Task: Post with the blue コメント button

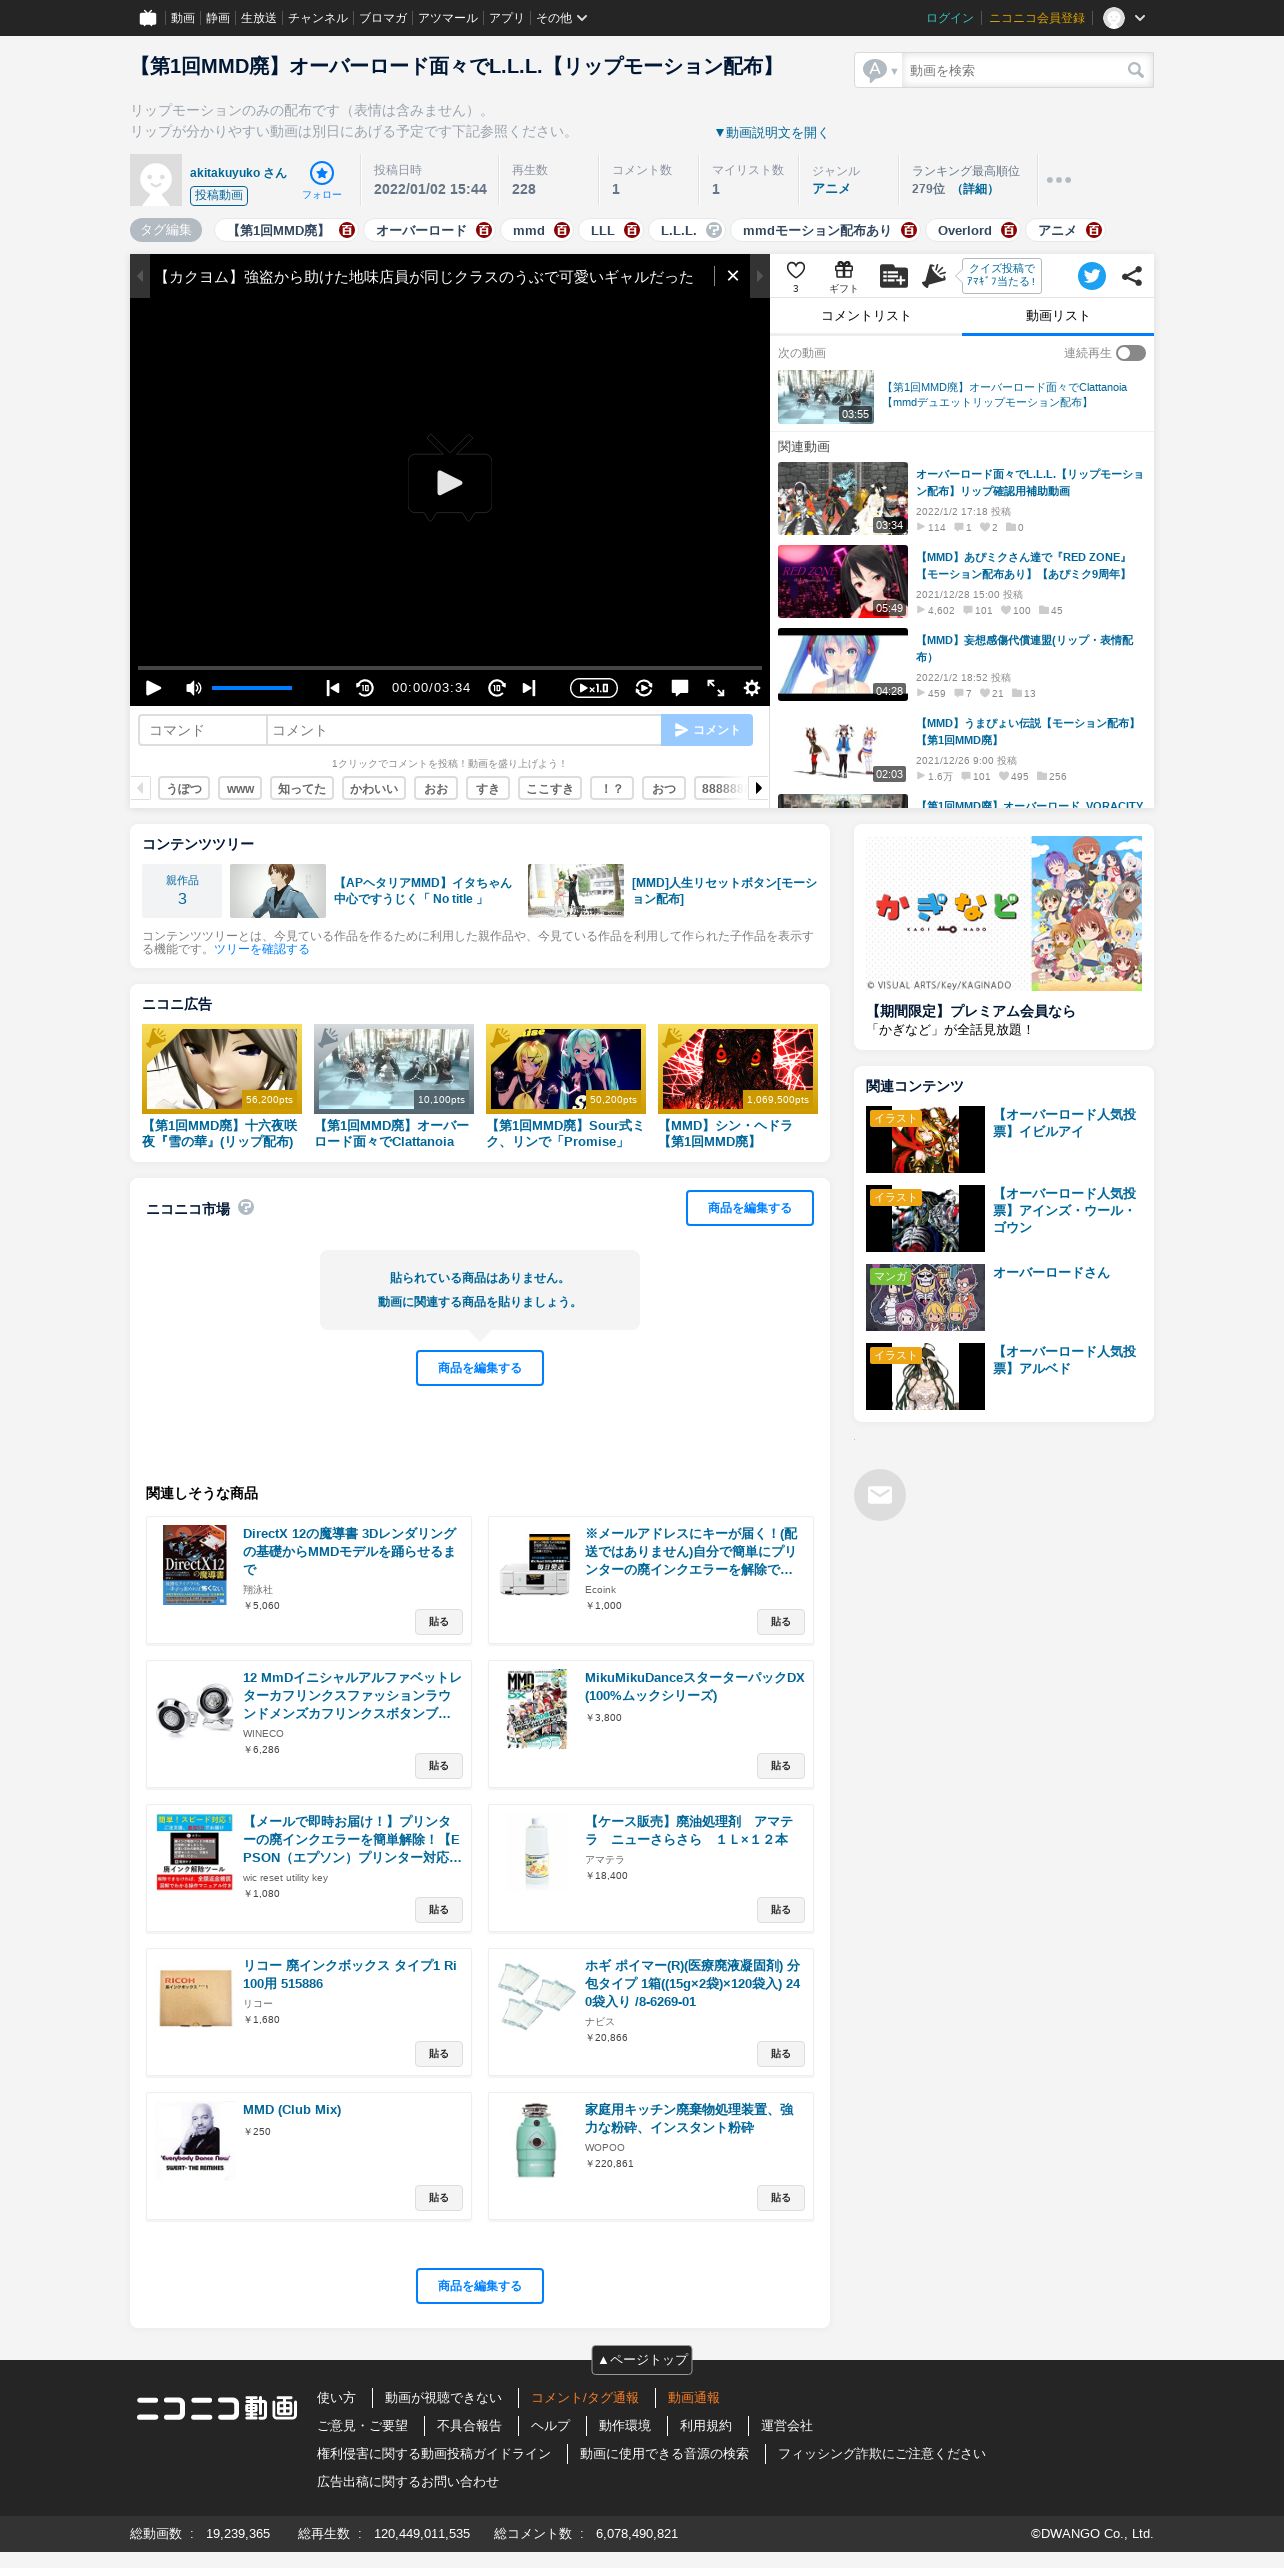Action: click(707, 730)
